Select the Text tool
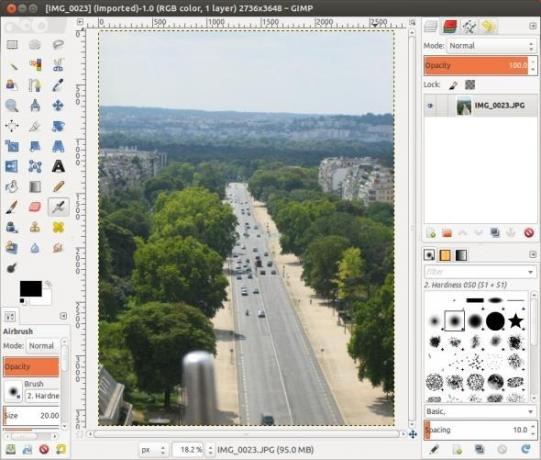This screenshot has width=541, height=460. tap(58, 167)
